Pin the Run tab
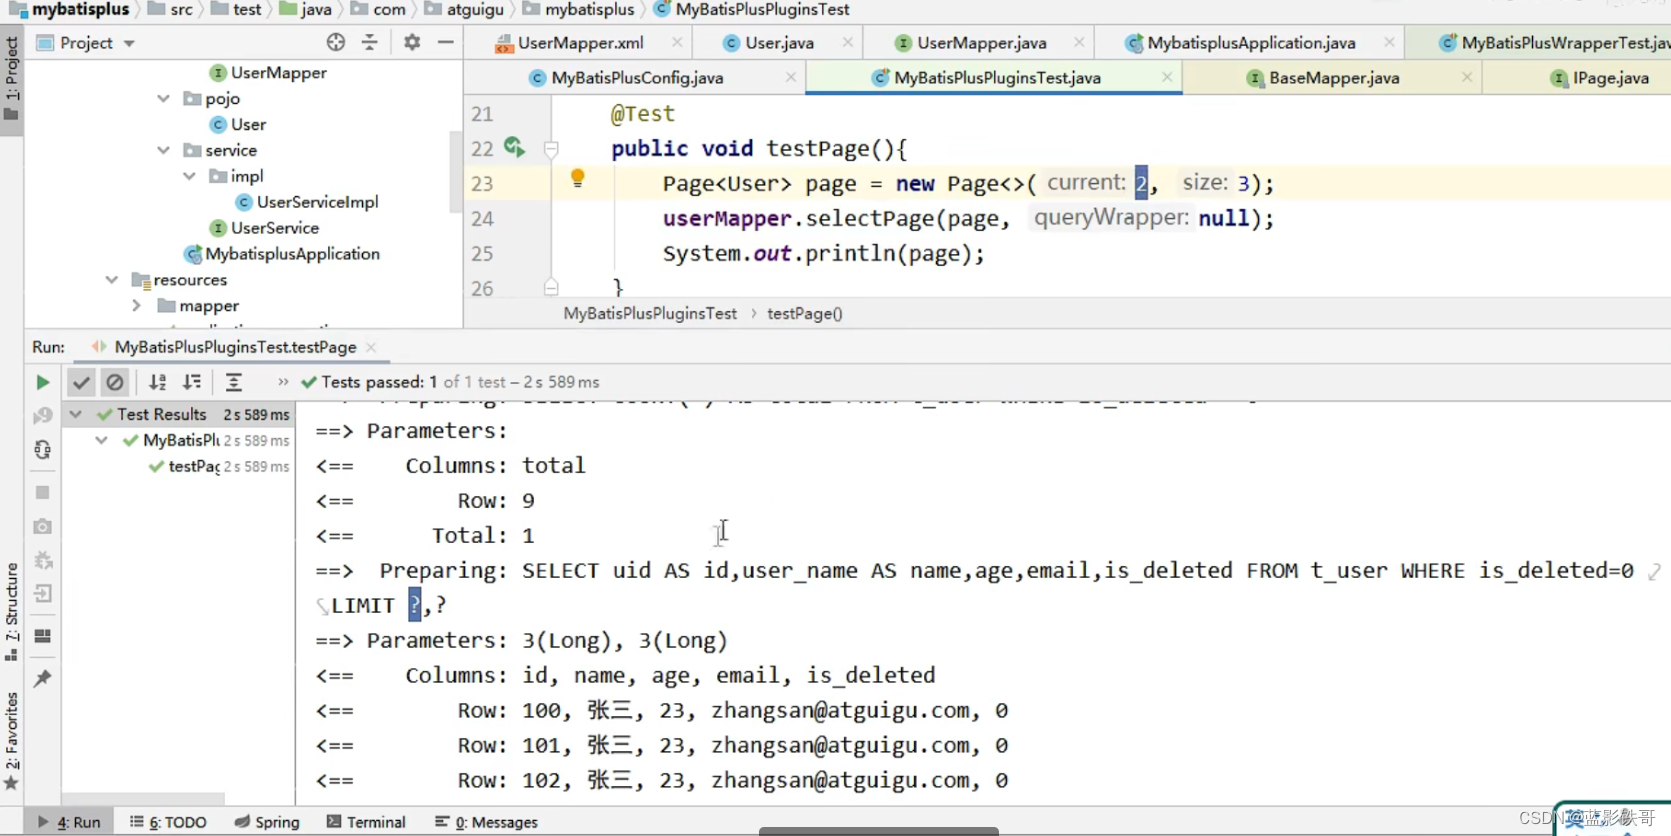The height and width of the screenshot is (836, 1671). tap(42, 678)
